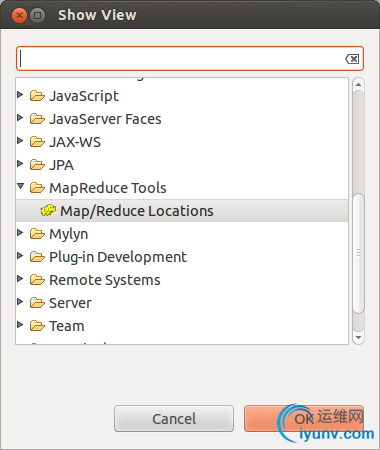Click the scrollbar down arrow
380x450 pixels.
pos(358,337)
